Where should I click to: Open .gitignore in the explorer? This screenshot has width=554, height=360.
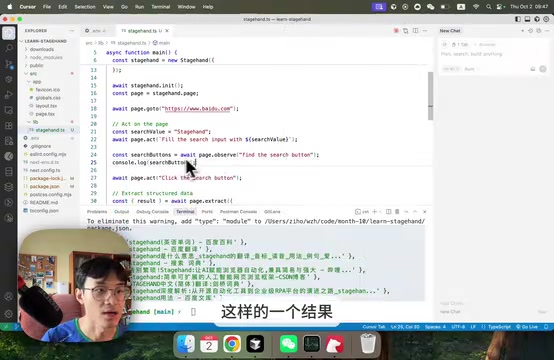(40, 146)
